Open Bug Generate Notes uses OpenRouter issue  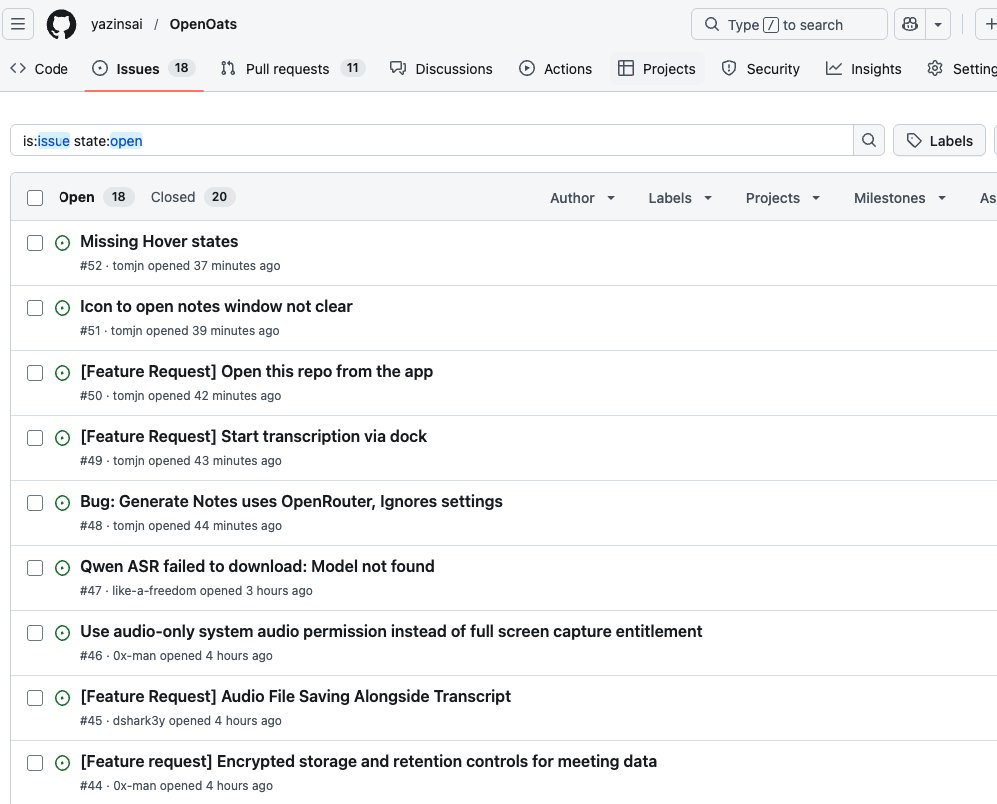[291, 501]
